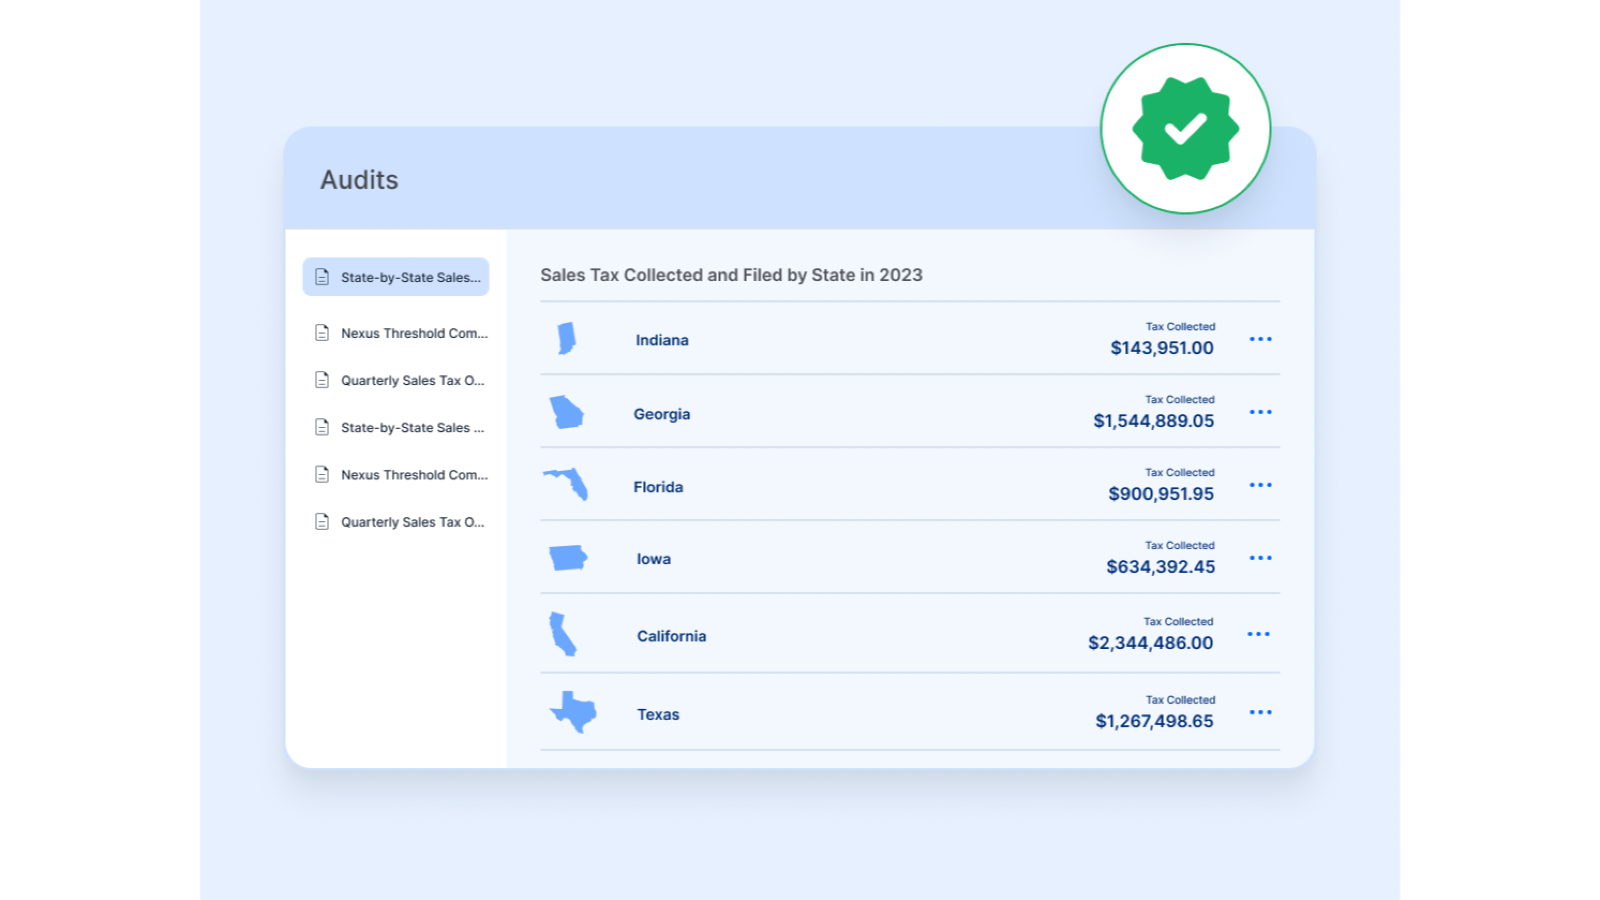Open the first Quarterly Sales Tax O... report

(x=399, y=380)
